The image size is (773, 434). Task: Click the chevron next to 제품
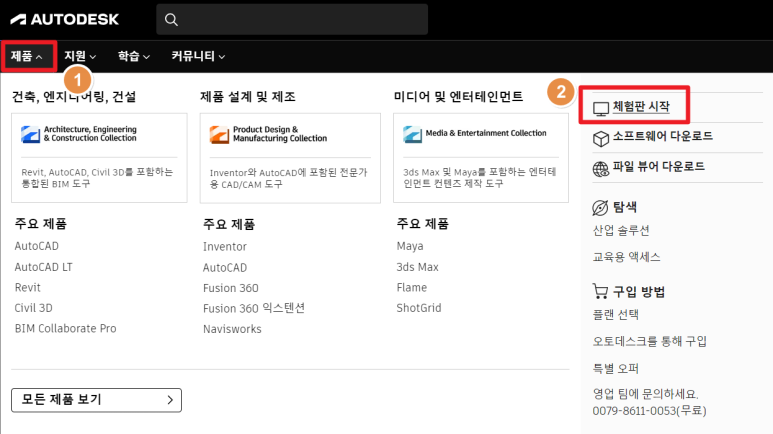(39, 57)
